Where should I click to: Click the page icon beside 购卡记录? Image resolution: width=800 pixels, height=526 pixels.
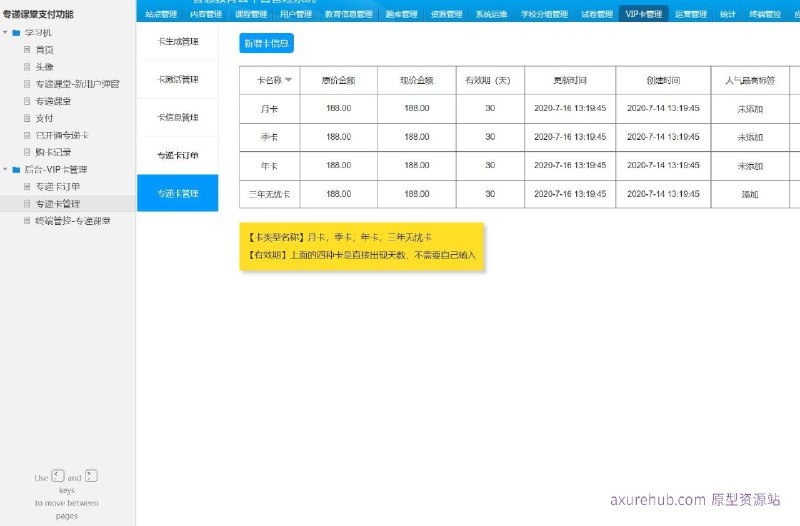point(27,152)
